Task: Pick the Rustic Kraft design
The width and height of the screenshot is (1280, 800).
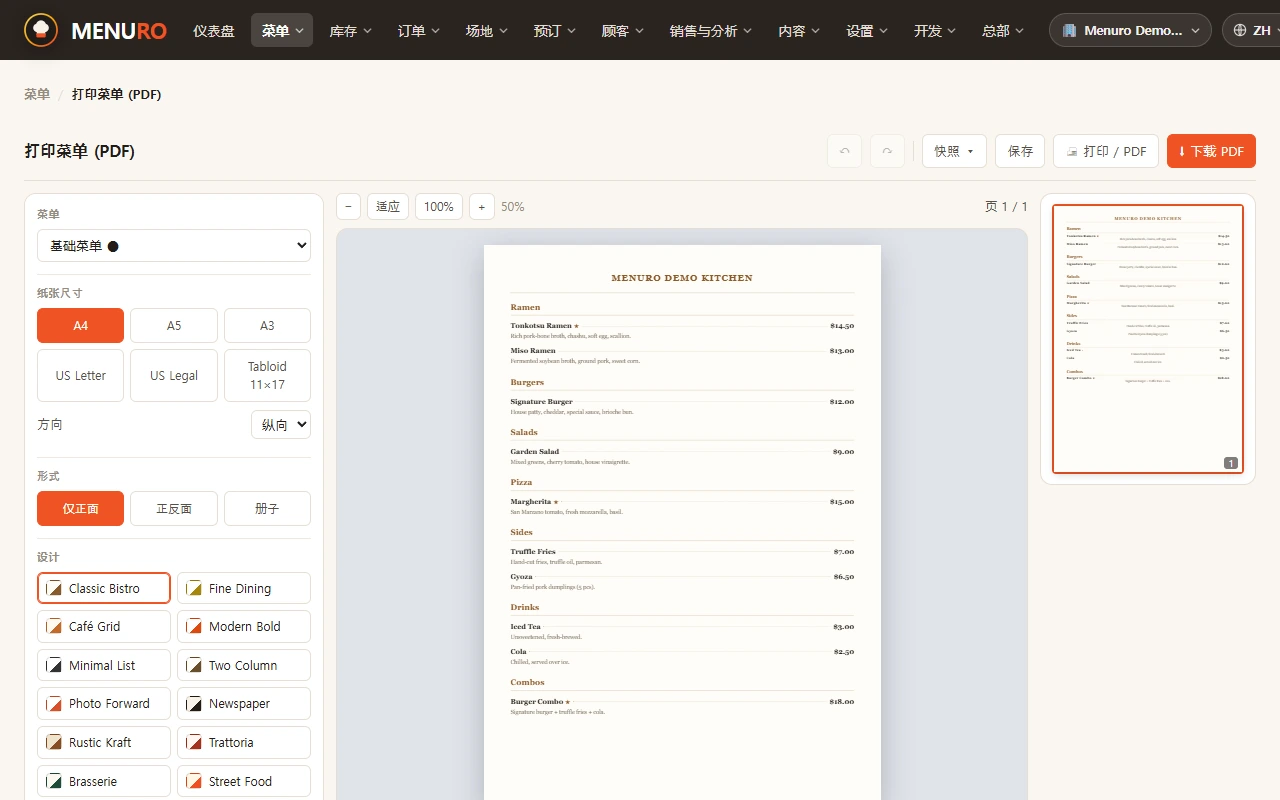Action: tap(104, 742)
